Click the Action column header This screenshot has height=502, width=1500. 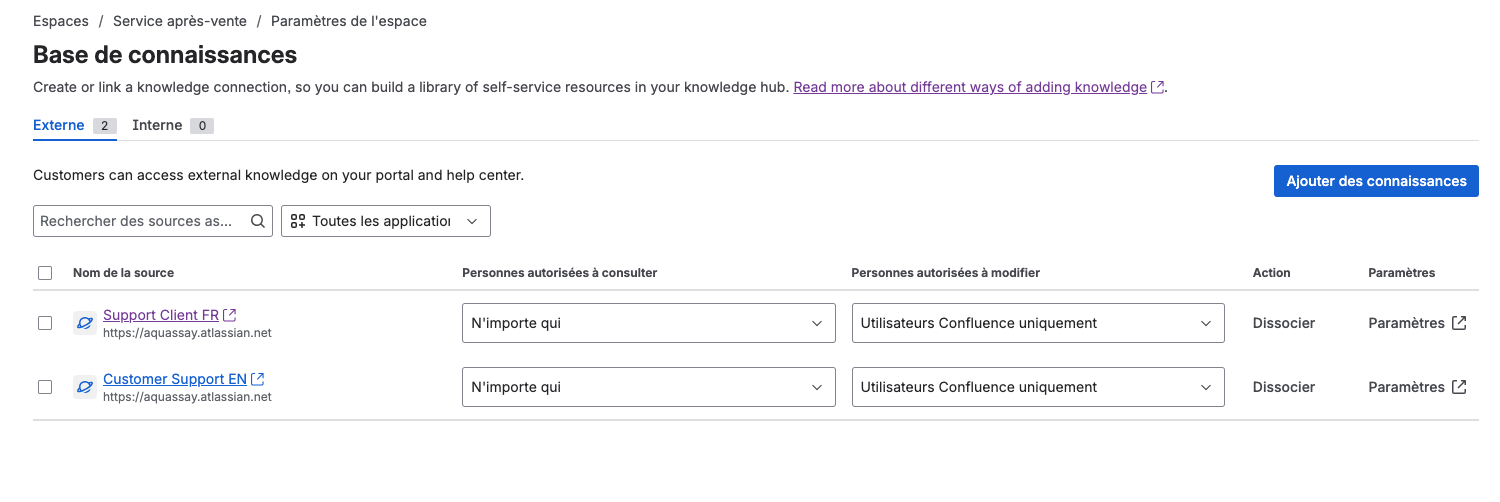pos(1272,273)
